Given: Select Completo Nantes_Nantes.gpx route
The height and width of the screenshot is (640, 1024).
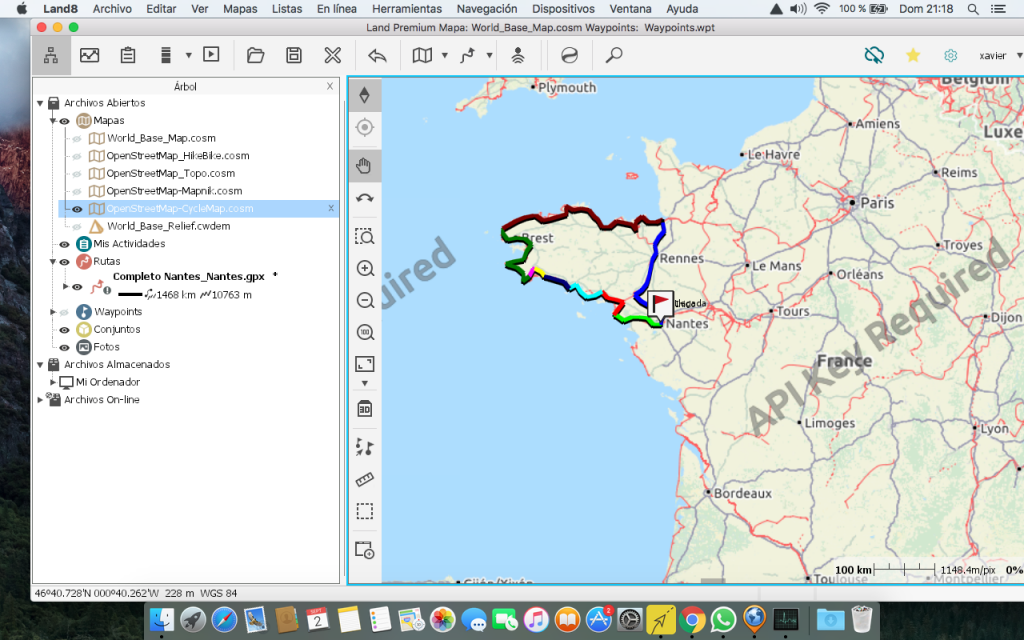Looking at the screenshot, I should (x=188, y=276).
